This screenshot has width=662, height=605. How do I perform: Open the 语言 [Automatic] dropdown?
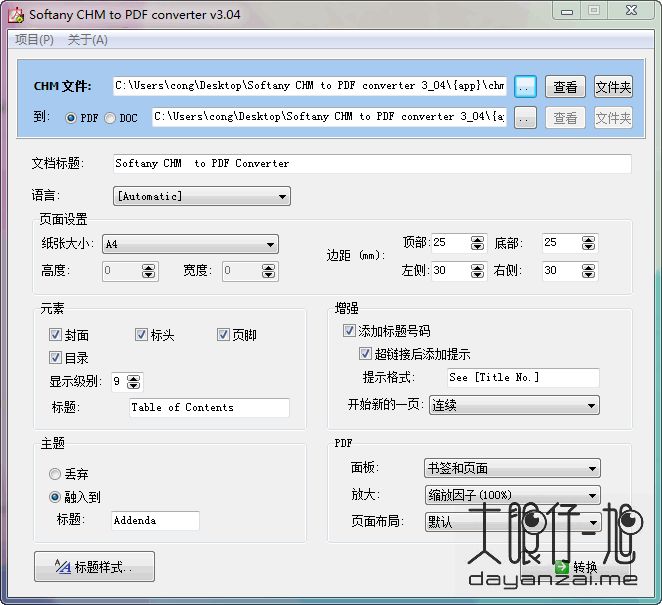click(202, 196)
